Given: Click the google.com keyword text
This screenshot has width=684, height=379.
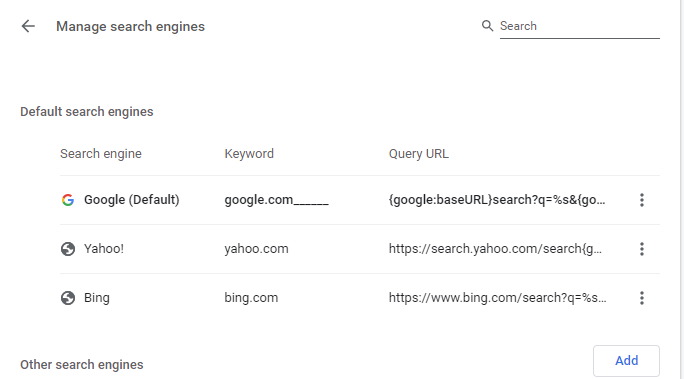Looking at the screenshot, I should pos(277,200).
